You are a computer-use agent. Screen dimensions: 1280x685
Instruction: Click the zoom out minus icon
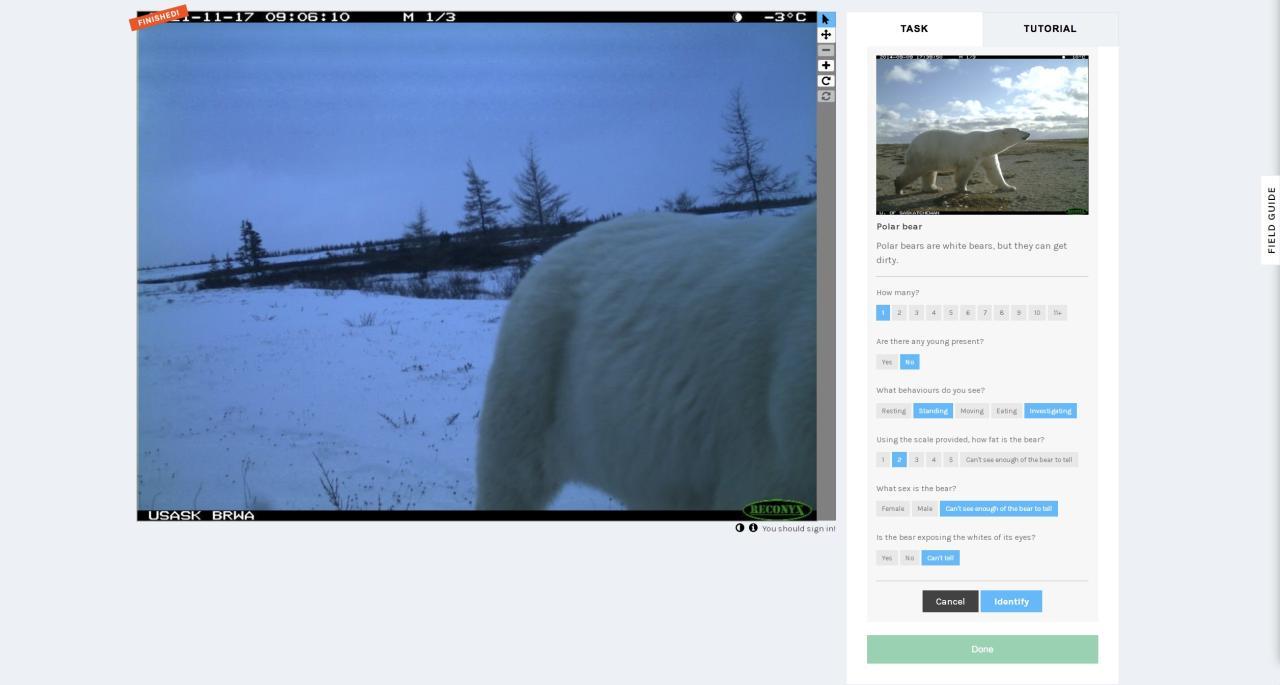(826, 50)
